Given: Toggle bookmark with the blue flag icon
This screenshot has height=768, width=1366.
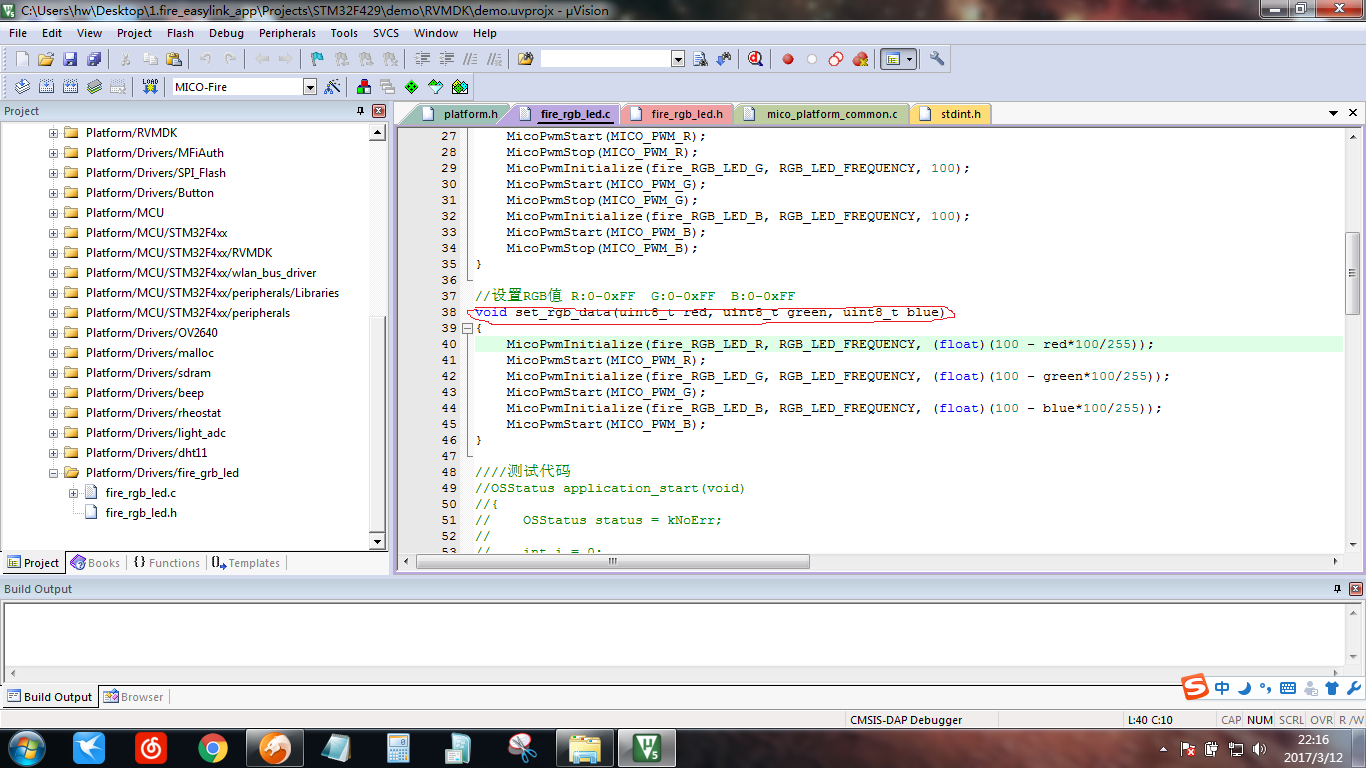Looking at the screenshot, I should (317, 59).
